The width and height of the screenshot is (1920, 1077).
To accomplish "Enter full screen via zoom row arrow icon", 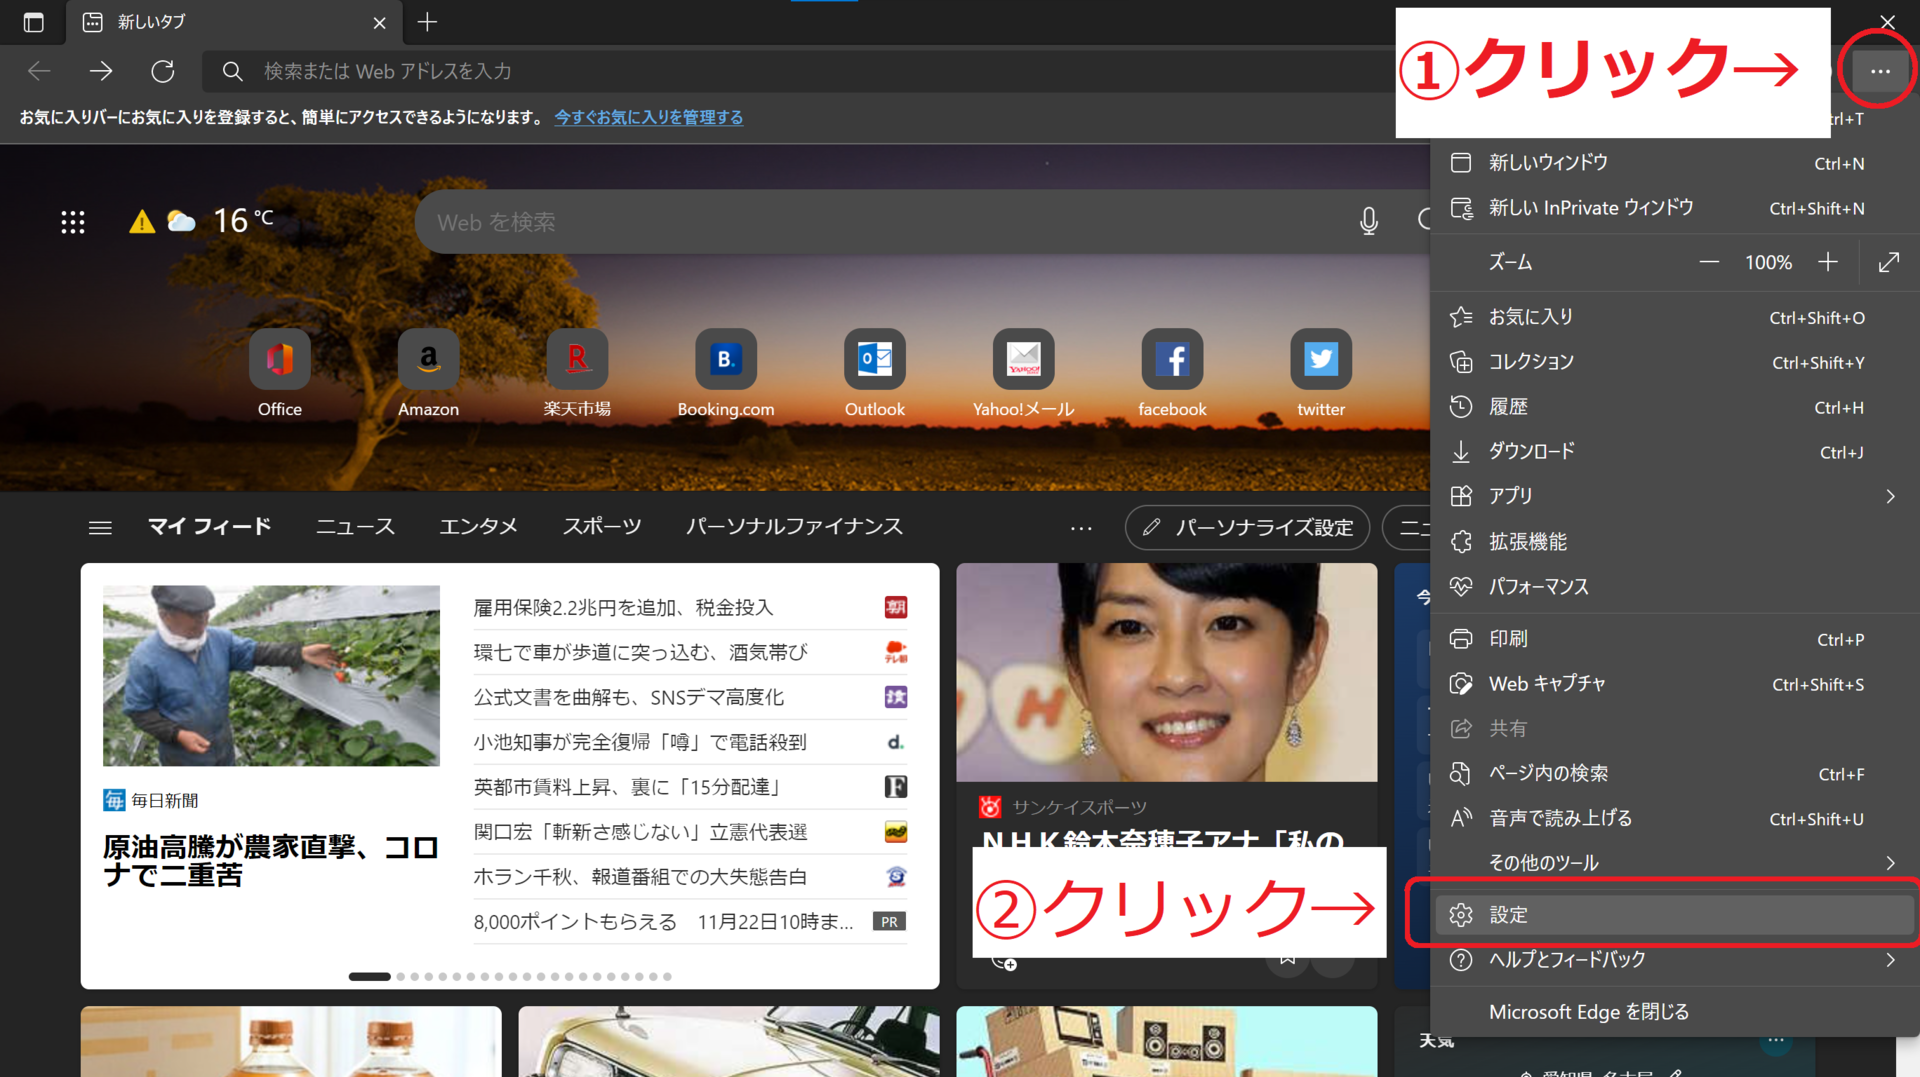I will [x=1888, y=262].
